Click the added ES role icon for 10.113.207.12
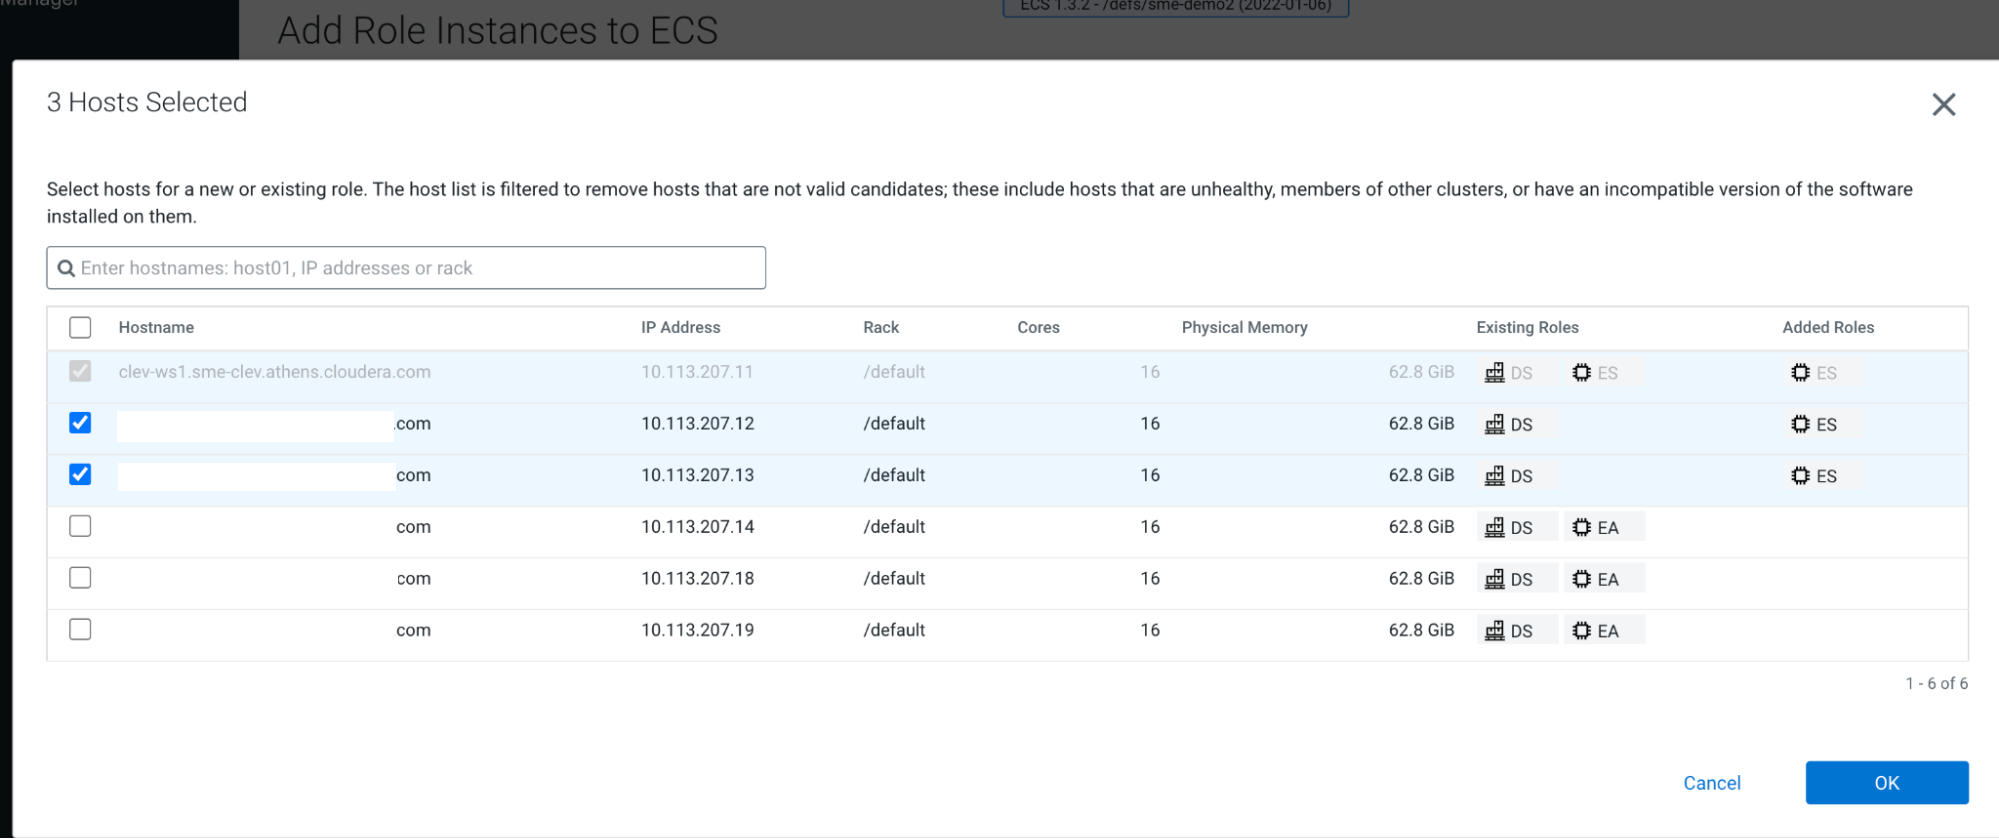1999x839 pixels. pos(1800,424)
